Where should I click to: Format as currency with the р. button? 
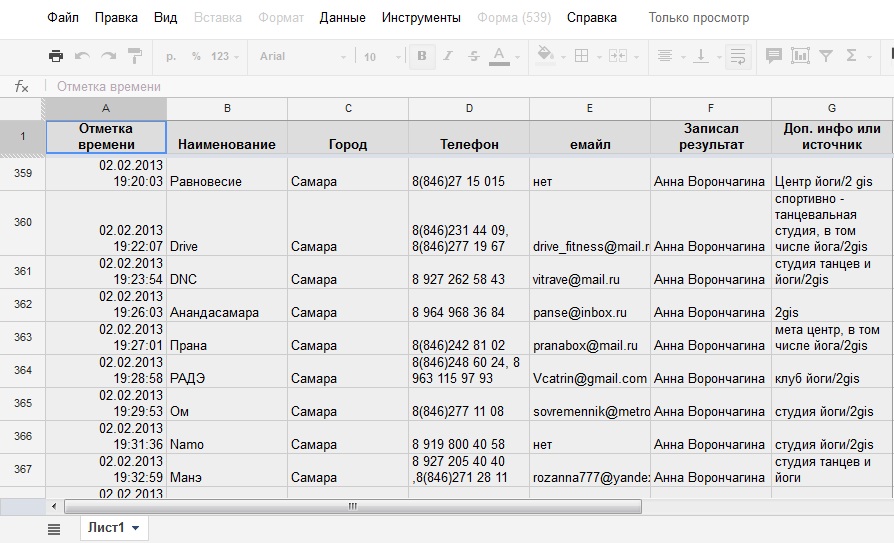coord(171,56)
